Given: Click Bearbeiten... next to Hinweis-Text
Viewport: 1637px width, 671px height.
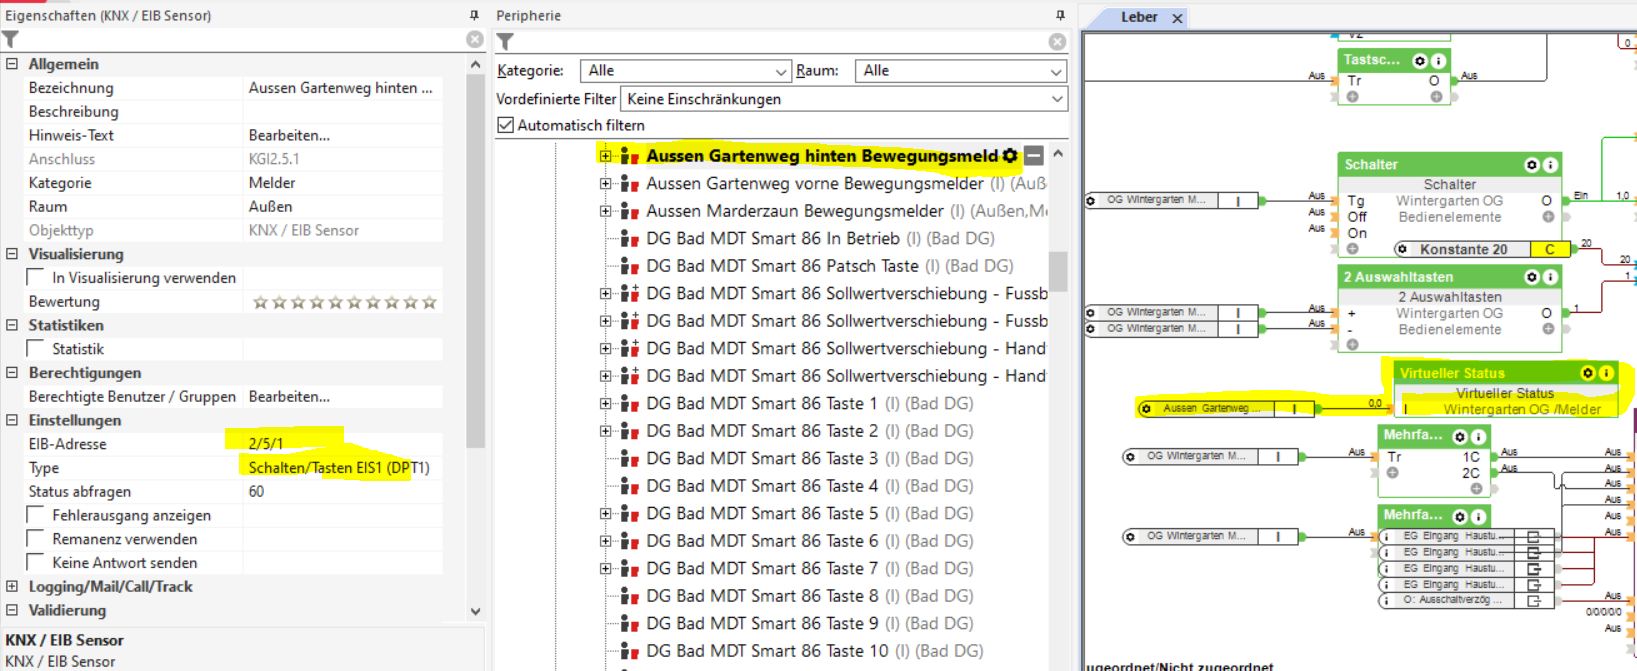Looking at the screenshot, I should point(289,135).
